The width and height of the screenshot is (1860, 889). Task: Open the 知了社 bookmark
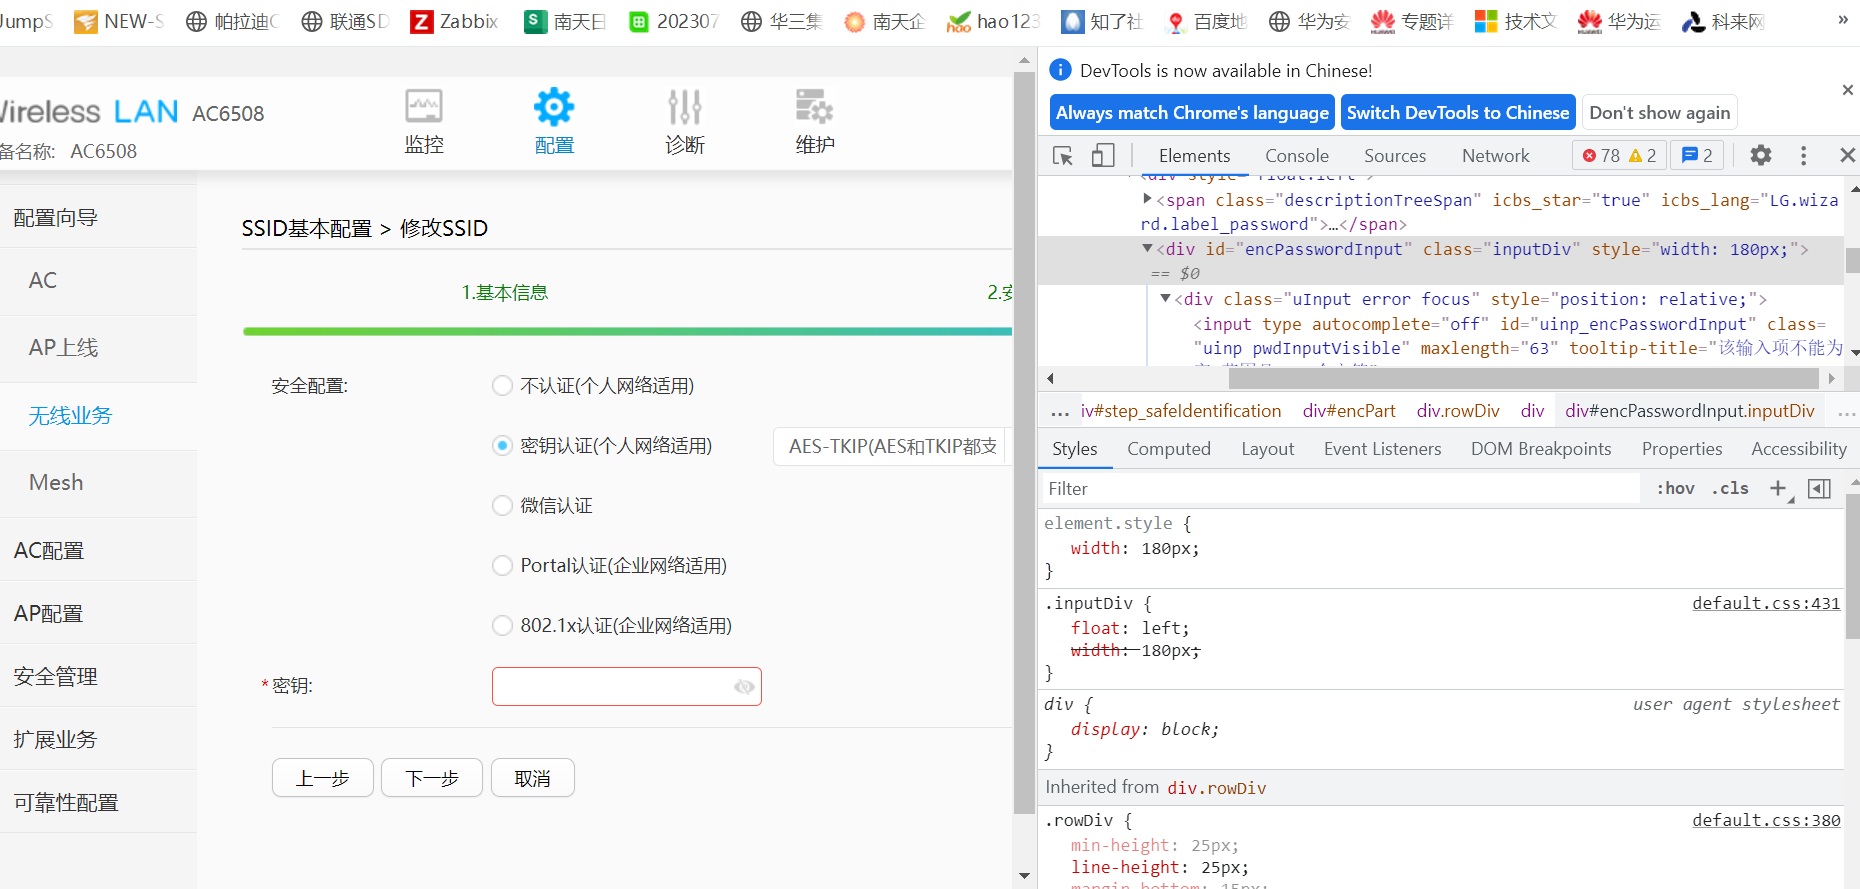[1101, 21]
